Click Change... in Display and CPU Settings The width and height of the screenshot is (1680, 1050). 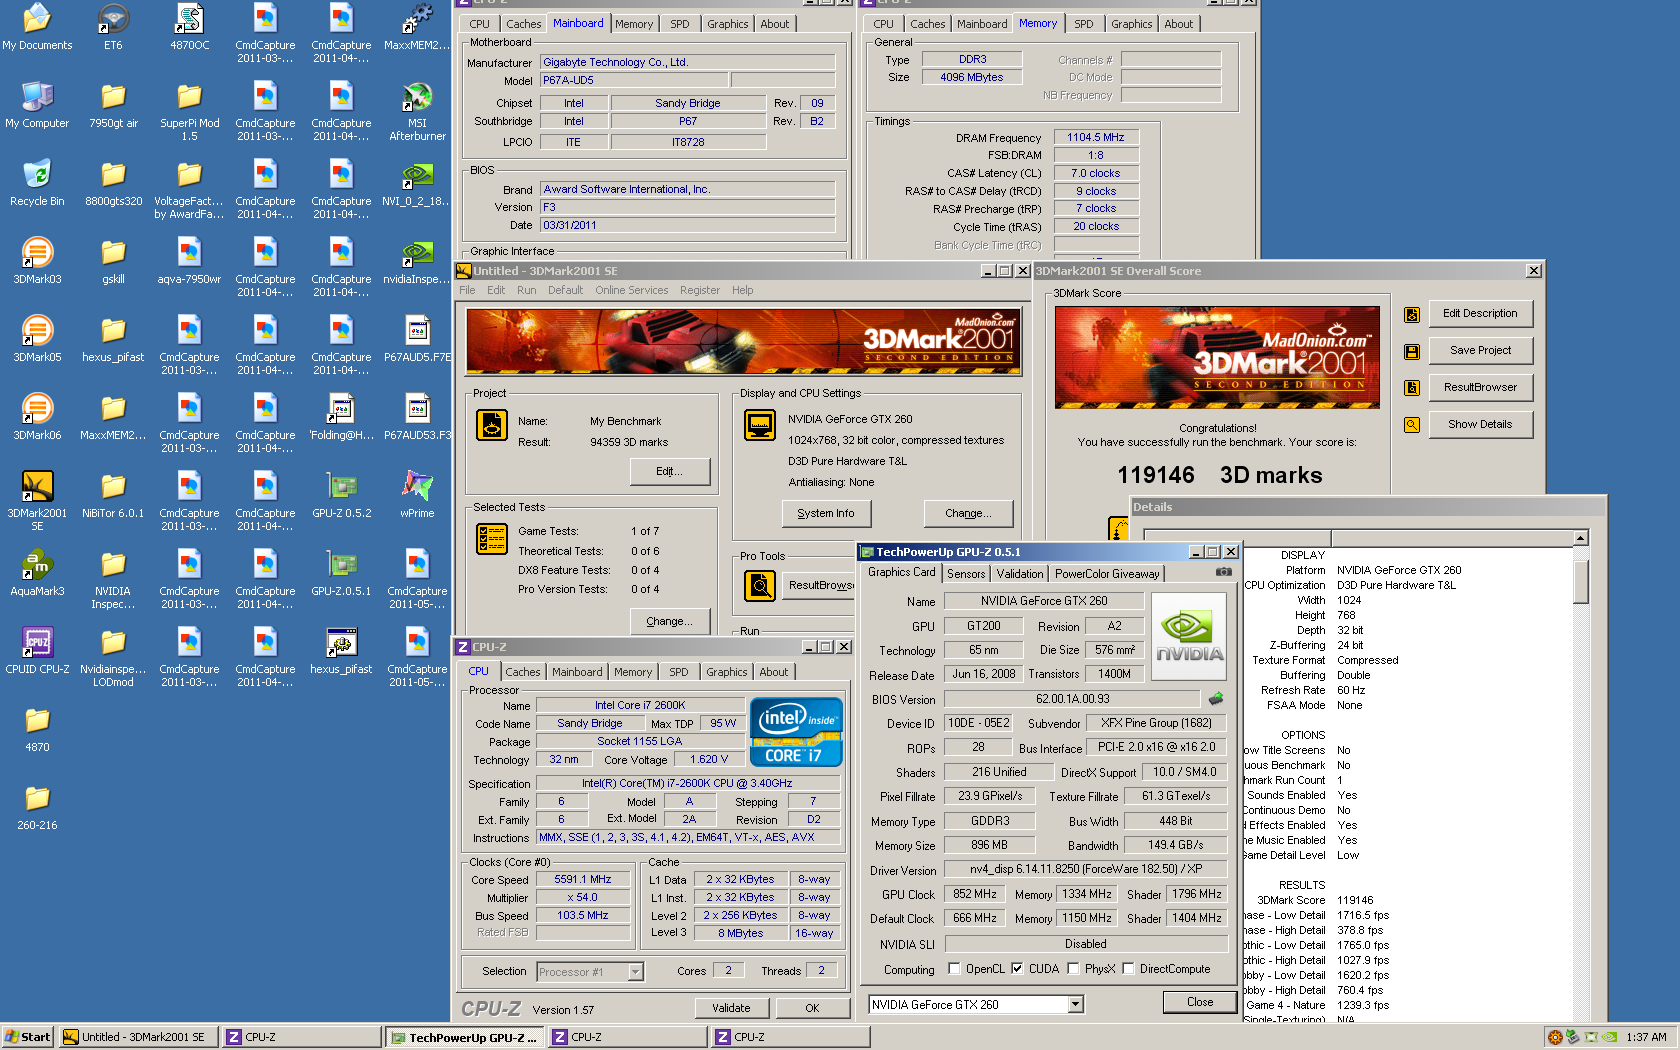pos(968,513)
